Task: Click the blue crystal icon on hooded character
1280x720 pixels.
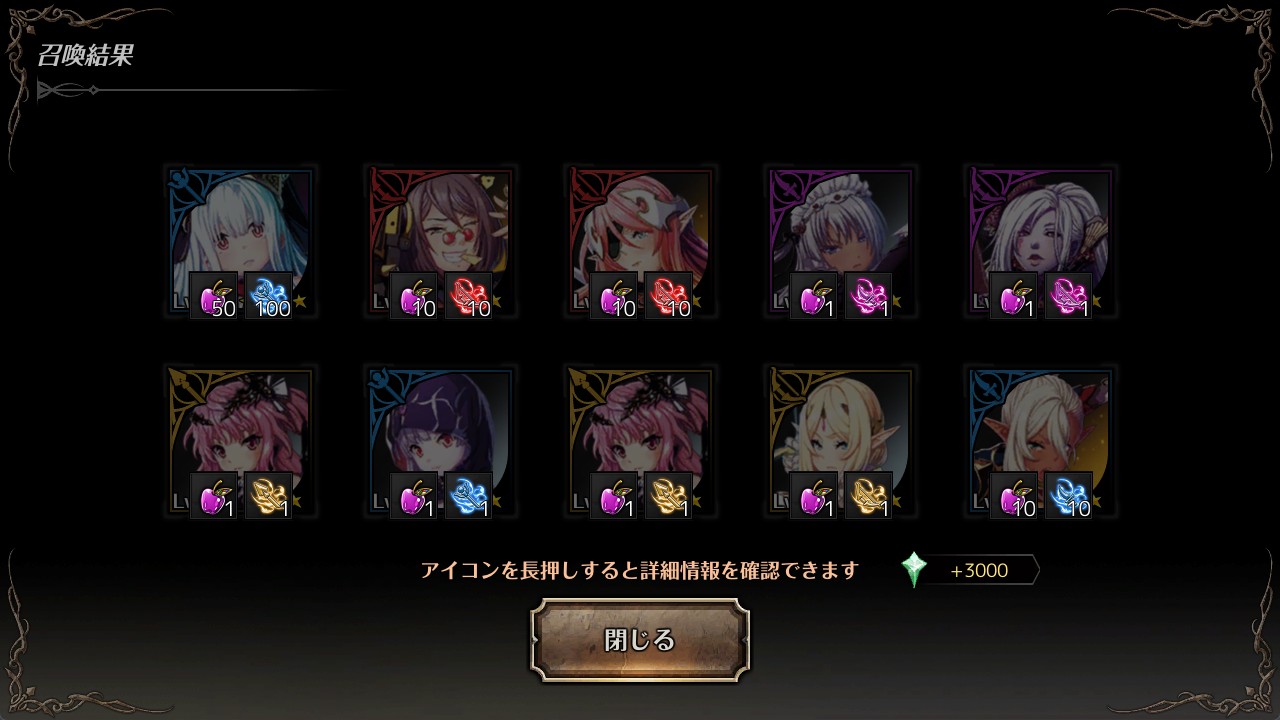Action: tap(469, 496)
